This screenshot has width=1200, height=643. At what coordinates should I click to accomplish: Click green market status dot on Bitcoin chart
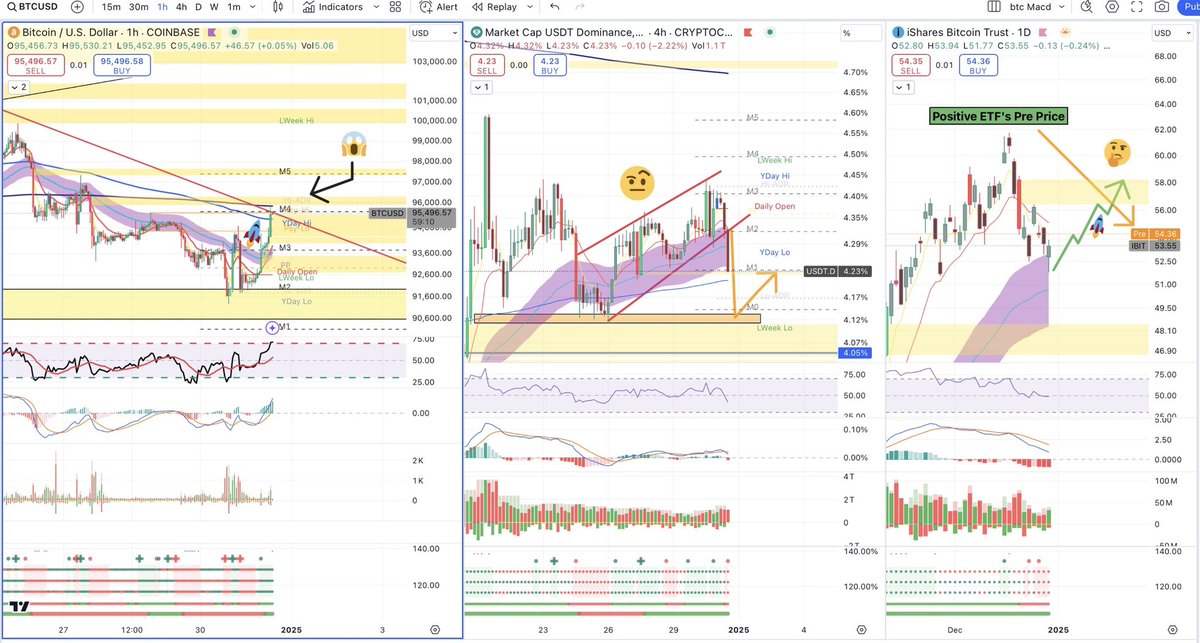236,32
